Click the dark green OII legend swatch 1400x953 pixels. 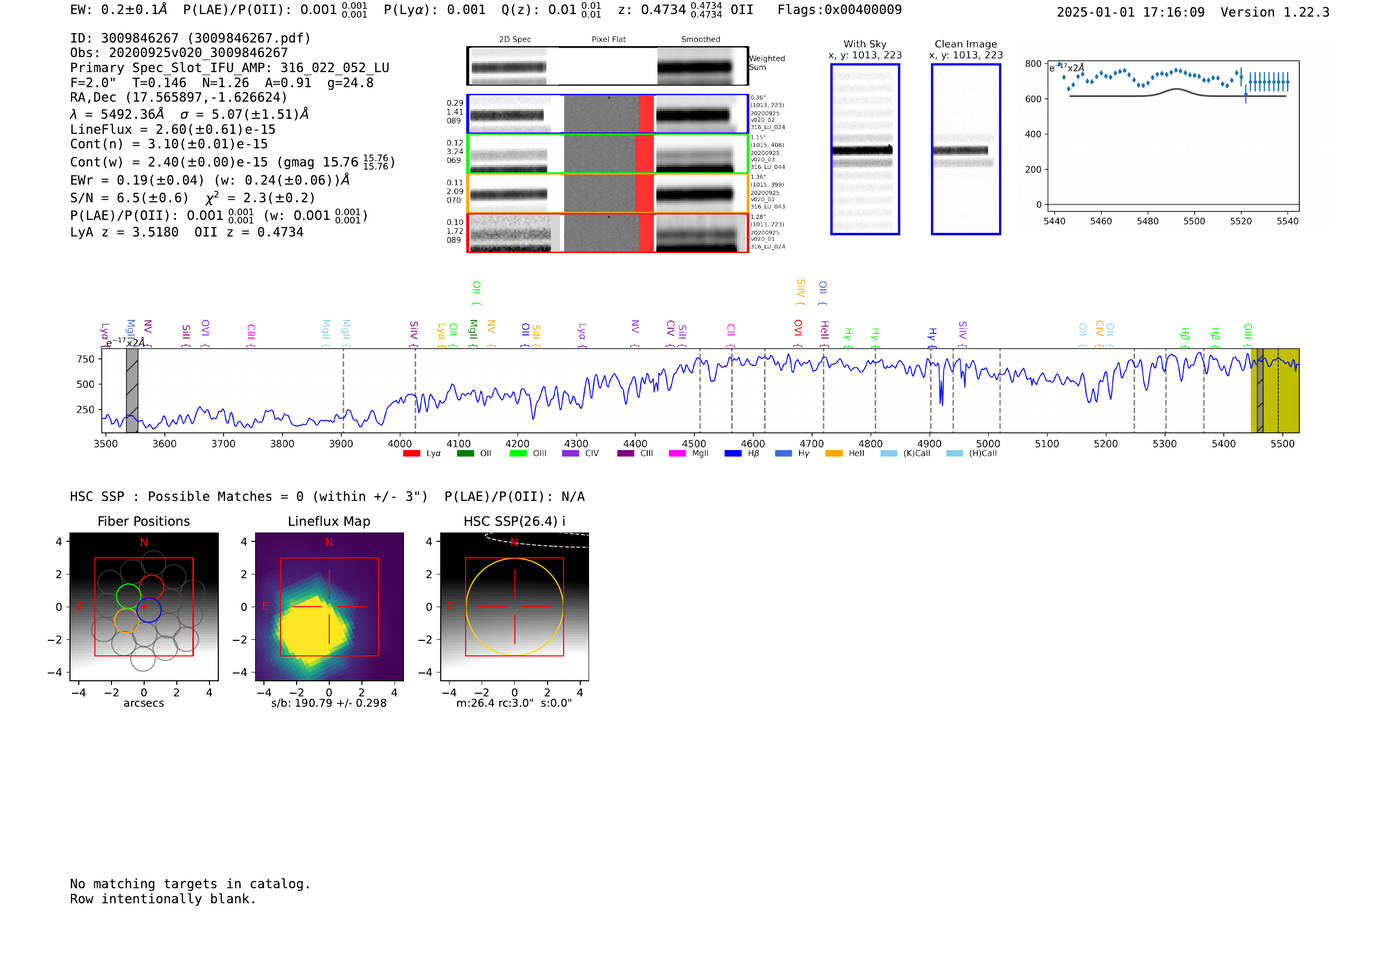point(465,454)
